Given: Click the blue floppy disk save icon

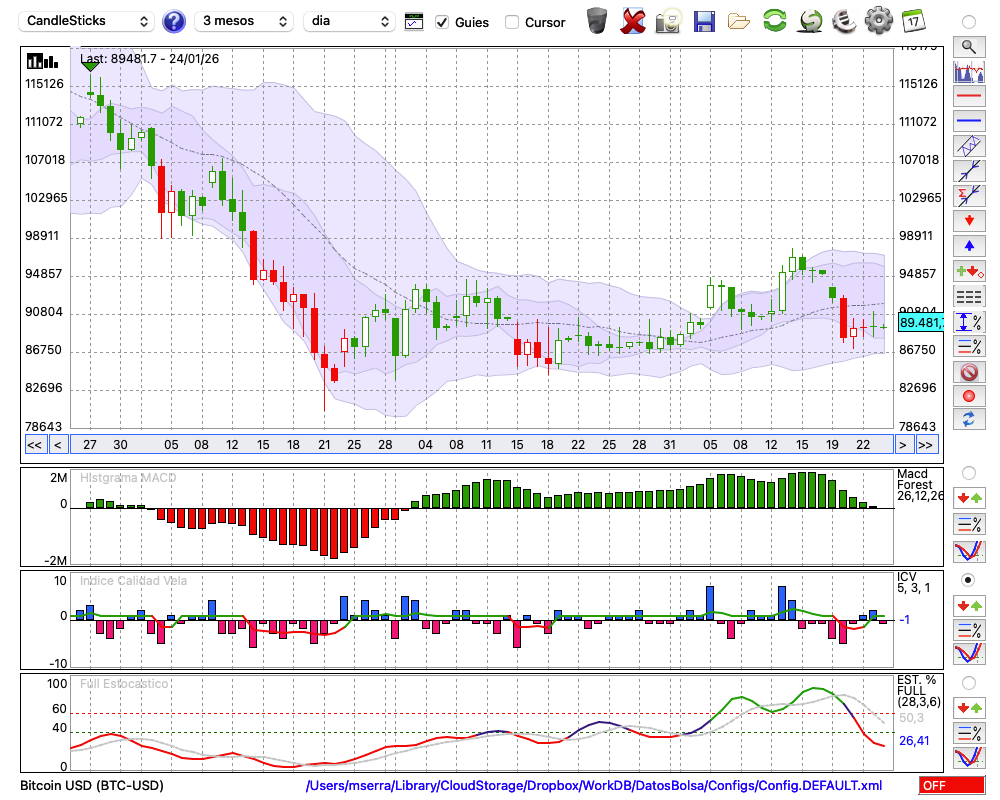Looking at the screenshot, I should point(704,20).
